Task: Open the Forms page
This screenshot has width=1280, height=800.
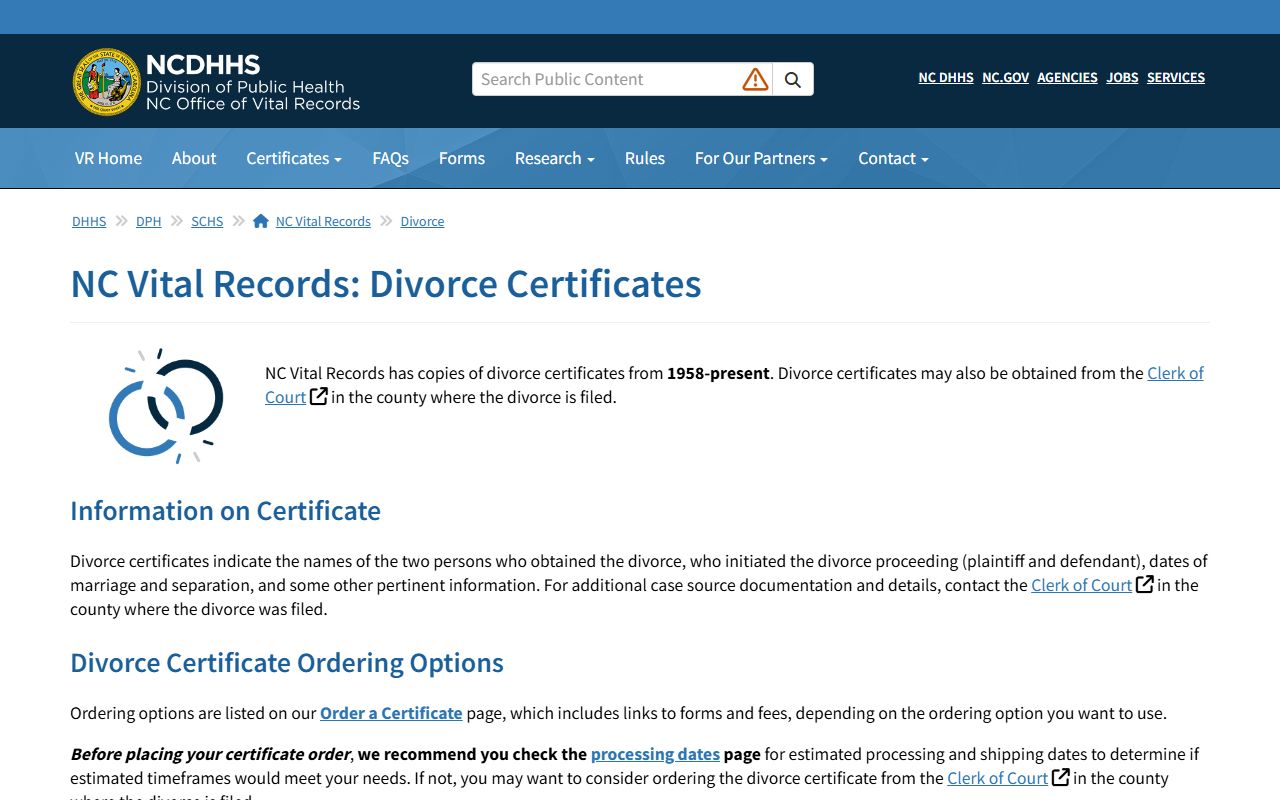Action: (x=462, y=158)
